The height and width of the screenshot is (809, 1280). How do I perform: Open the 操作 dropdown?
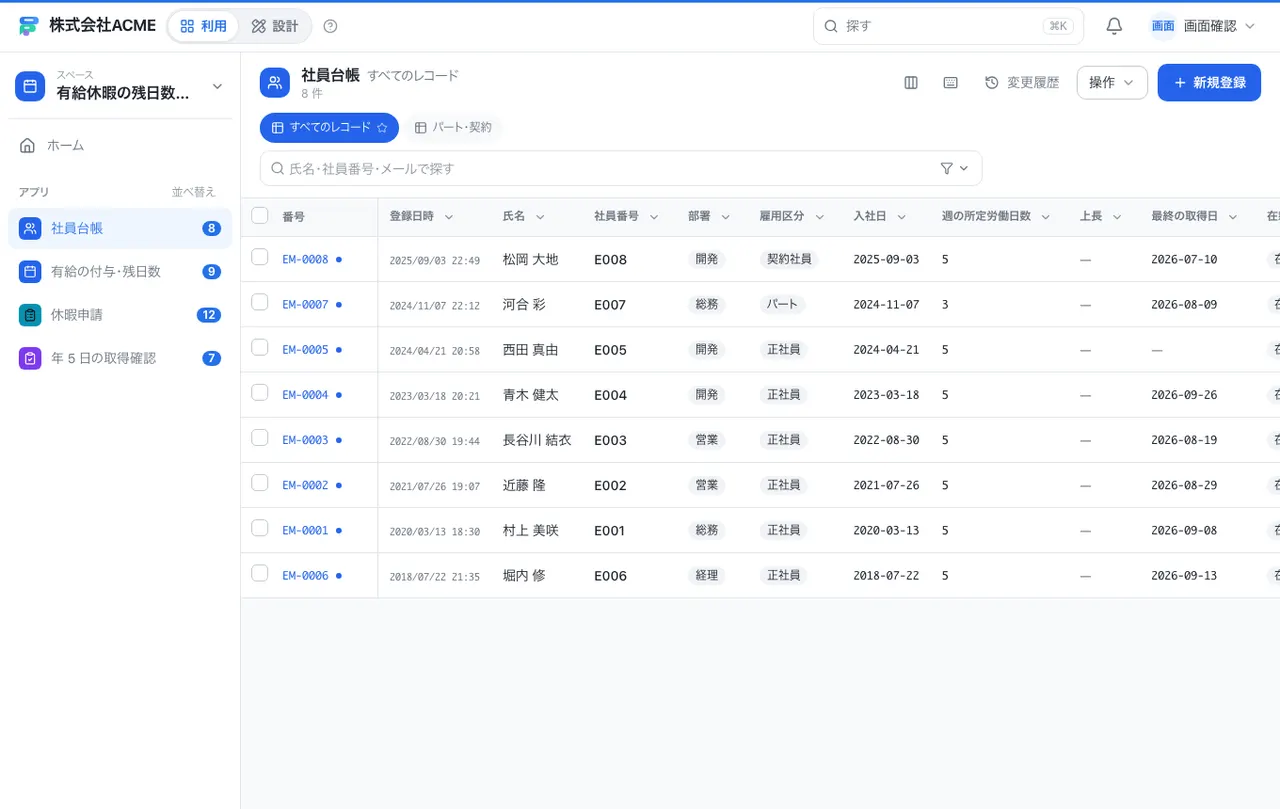1112,83
